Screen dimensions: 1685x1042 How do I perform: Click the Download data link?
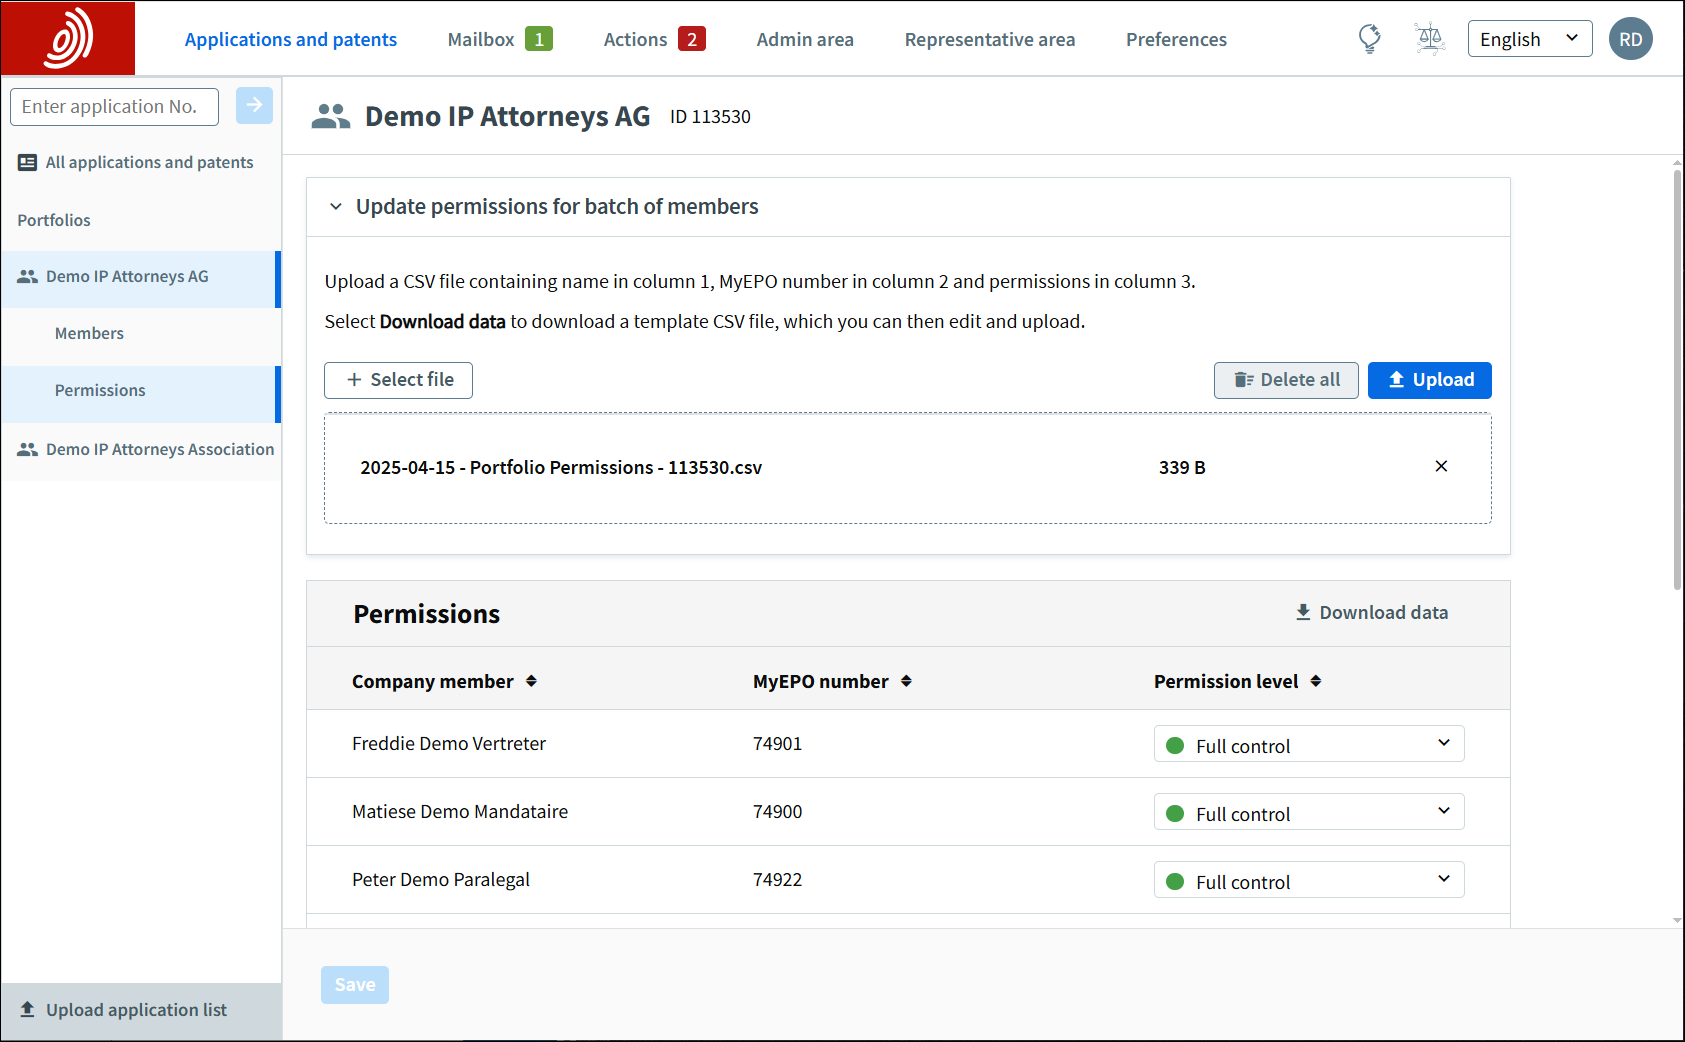click(1371, 612)
